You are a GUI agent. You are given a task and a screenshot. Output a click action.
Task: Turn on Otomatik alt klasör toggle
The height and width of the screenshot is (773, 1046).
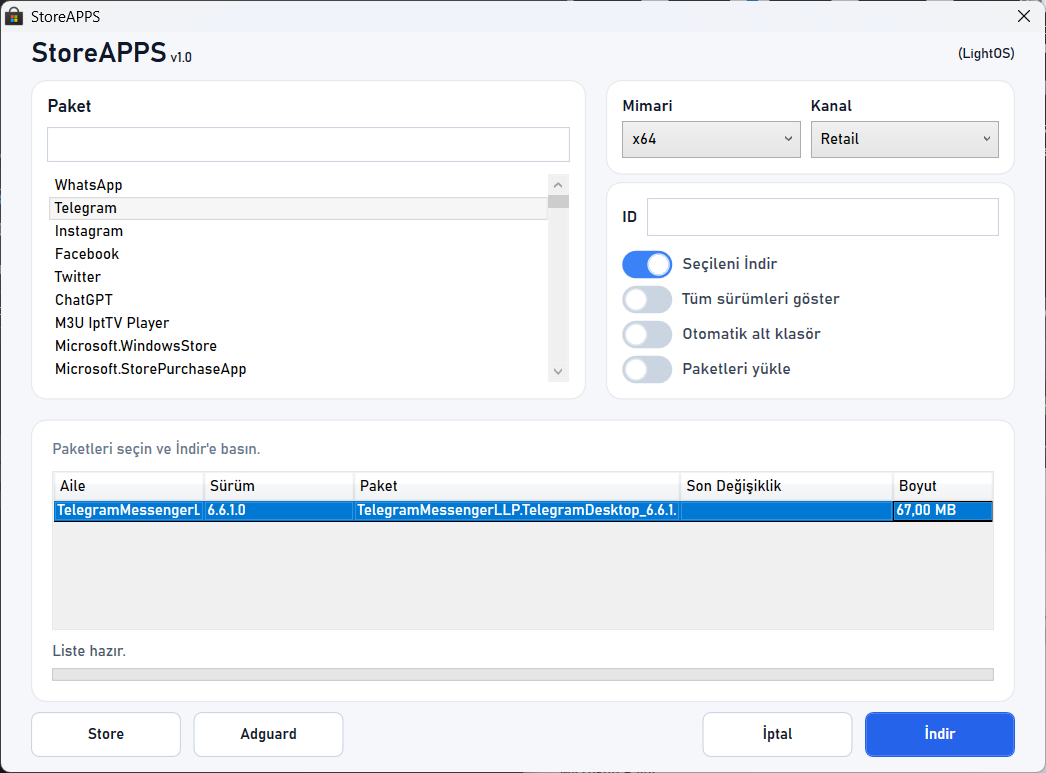coord(646,334)
